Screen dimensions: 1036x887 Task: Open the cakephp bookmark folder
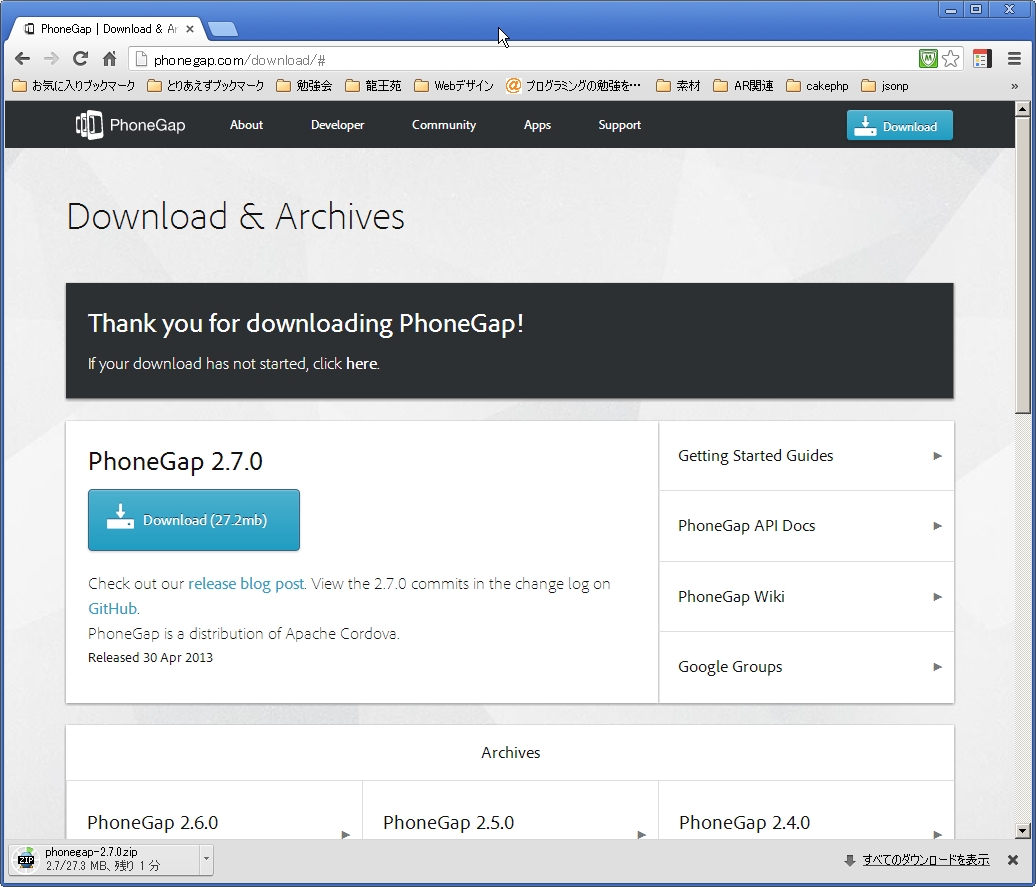coord(817,86)
